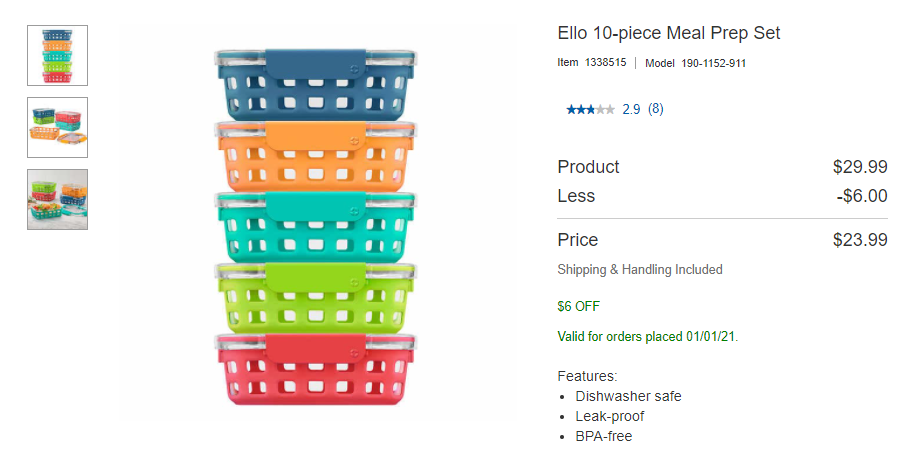Click the green $6 OFF text

(578, 306)
